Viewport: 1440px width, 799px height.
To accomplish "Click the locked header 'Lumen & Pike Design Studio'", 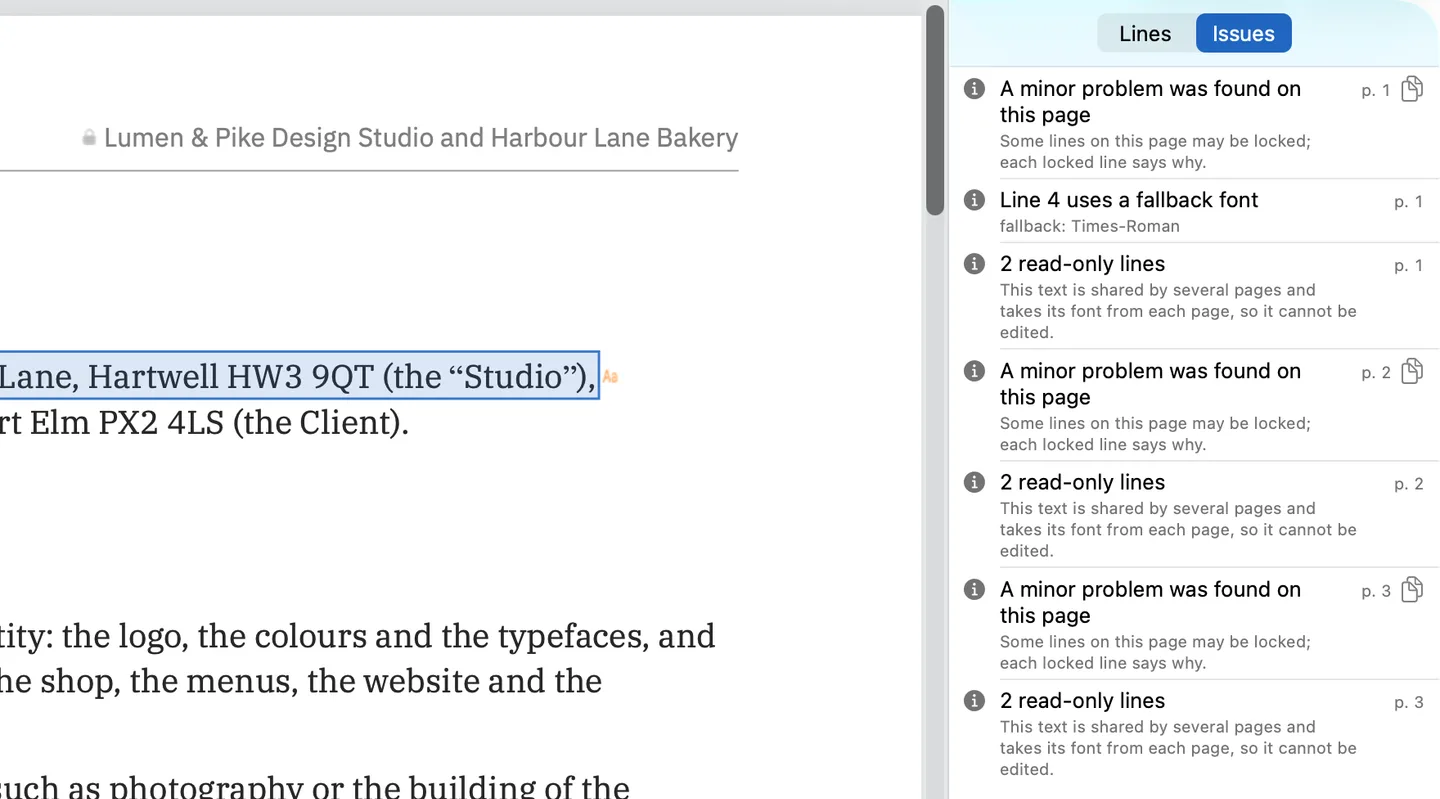I will point(421,138).
